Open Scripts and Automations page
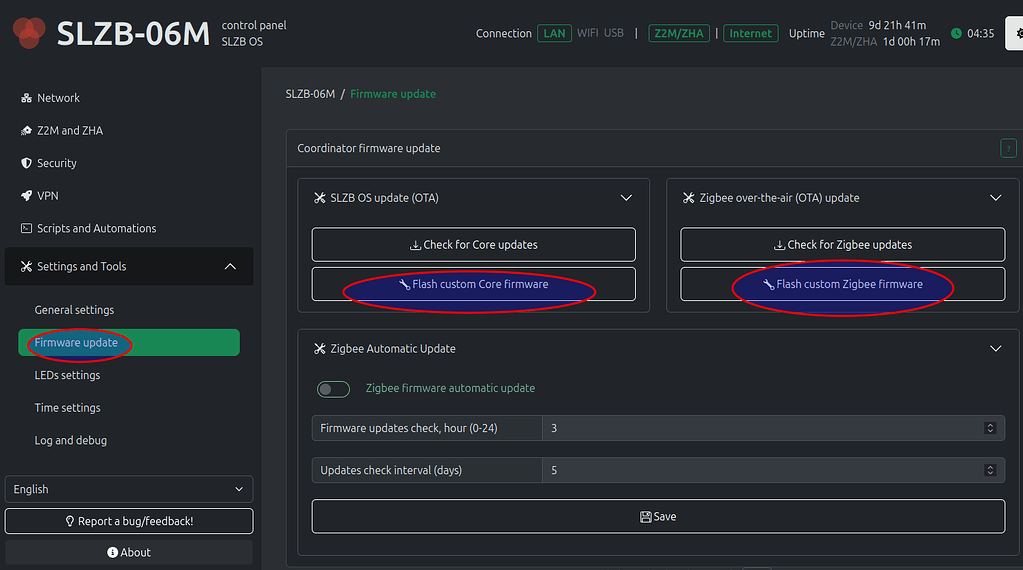Viewport: 1023px width, 570px height. [97, 228]
